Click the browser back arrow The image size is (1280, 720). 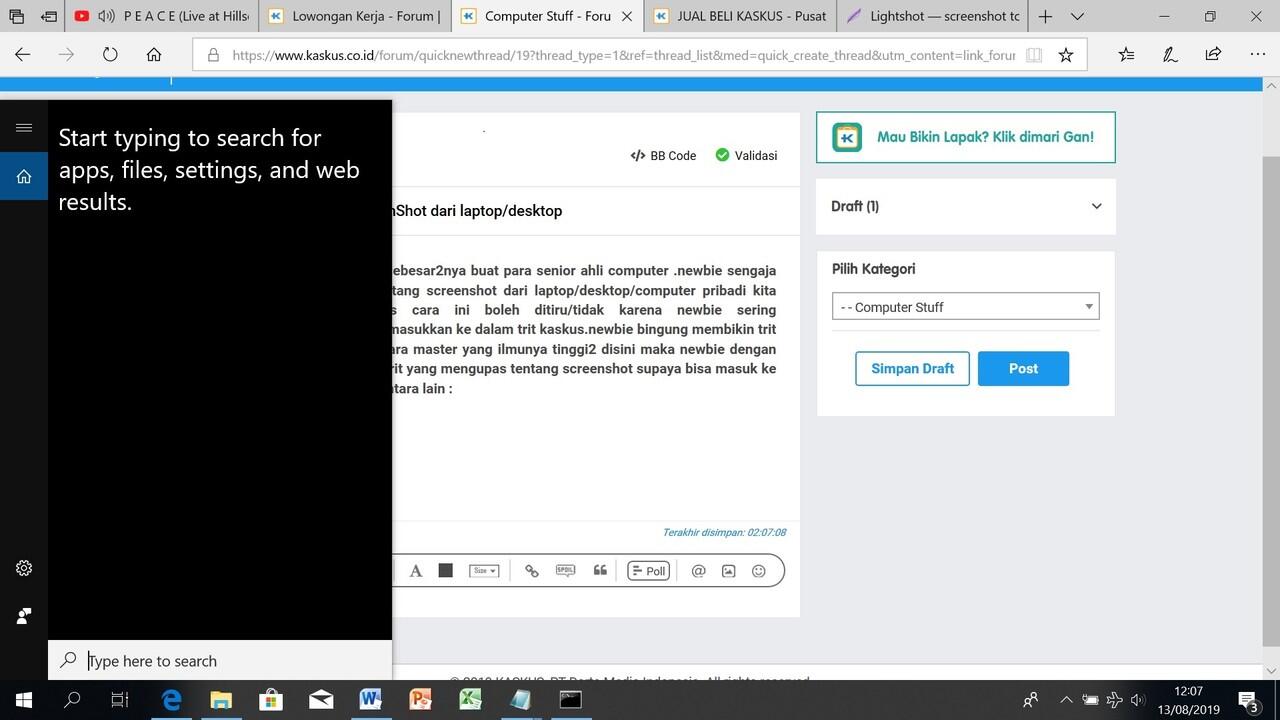tap(23, 55)
